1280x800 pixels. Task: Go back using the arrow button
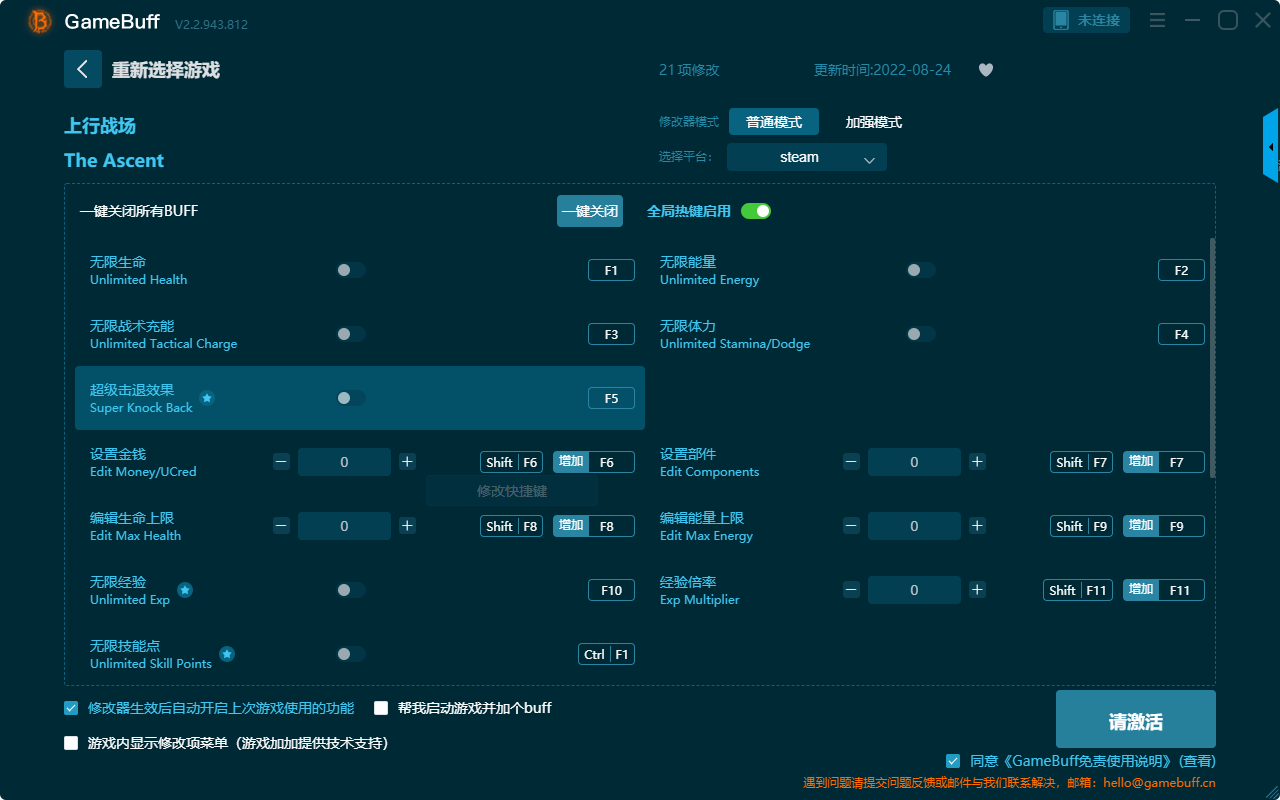pyautogui.click(x=83, y=69)
